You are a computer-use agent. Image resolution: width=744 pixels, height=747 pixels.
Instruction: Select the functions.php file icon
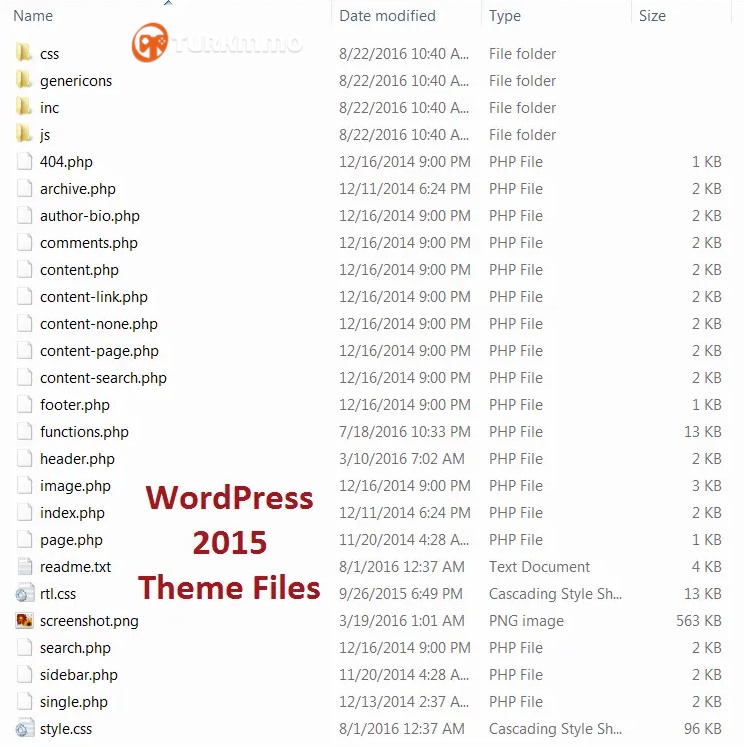coord(24,431)
